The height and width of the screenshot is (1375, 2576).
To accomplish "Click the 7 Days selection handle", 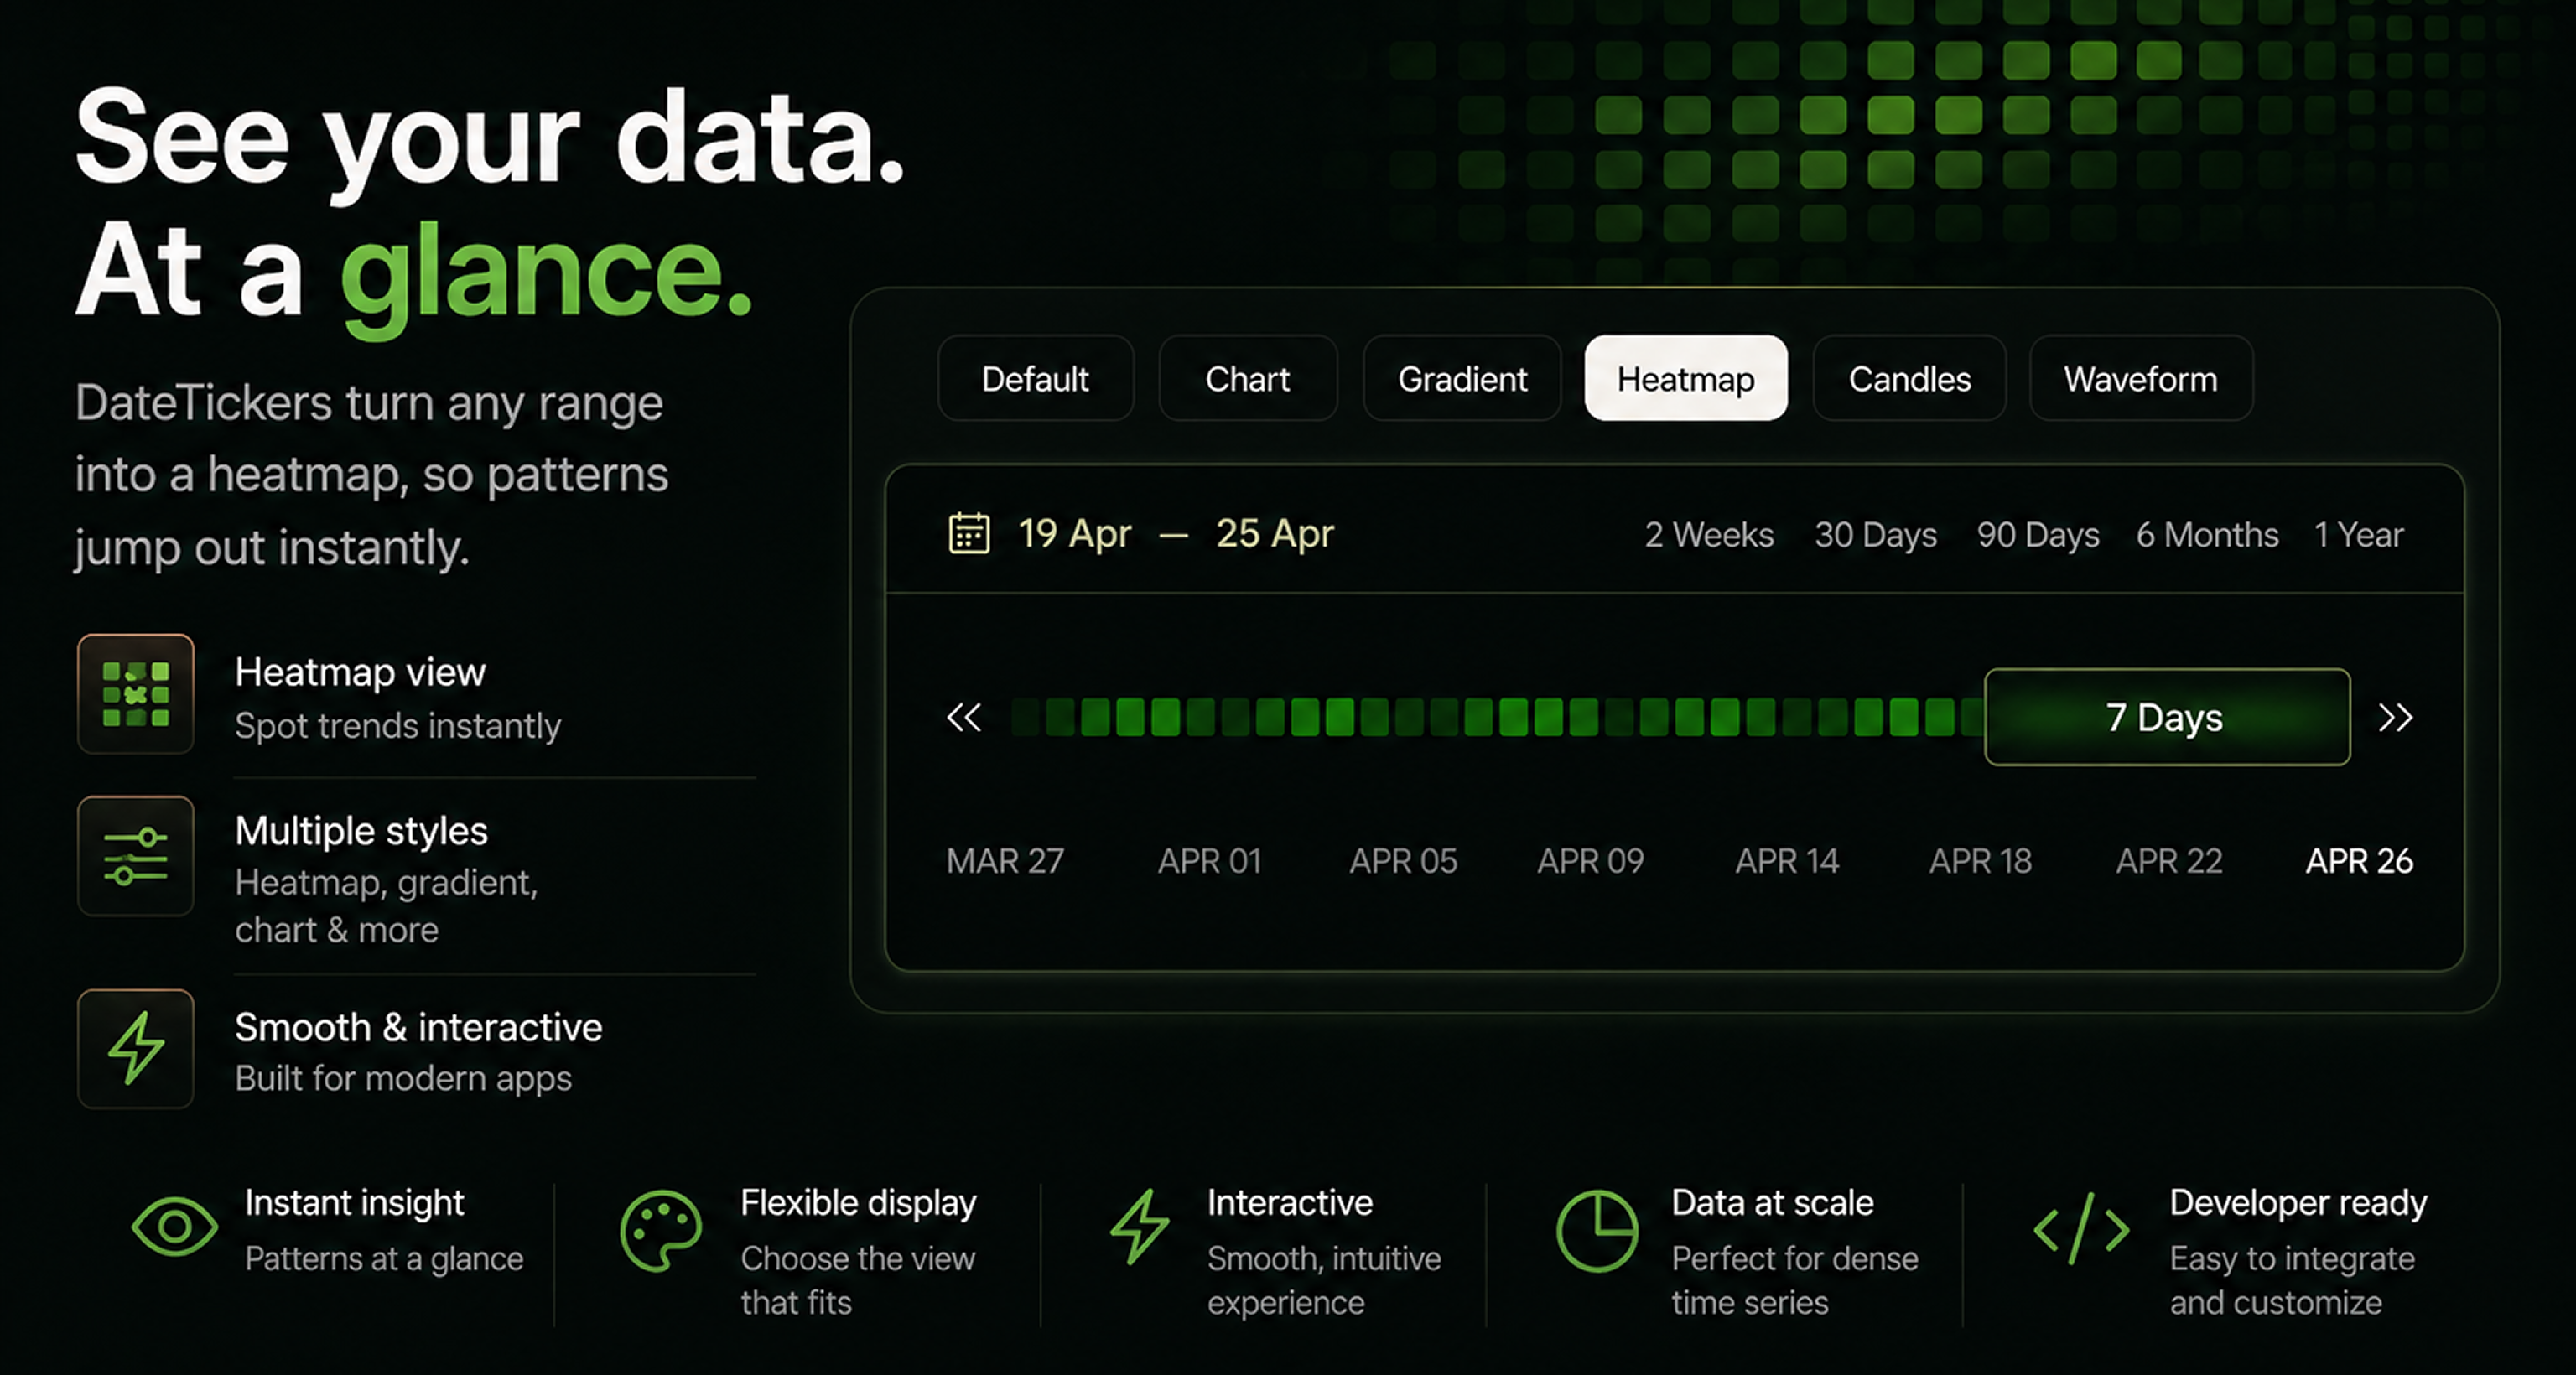I will tap(2167, 717).
